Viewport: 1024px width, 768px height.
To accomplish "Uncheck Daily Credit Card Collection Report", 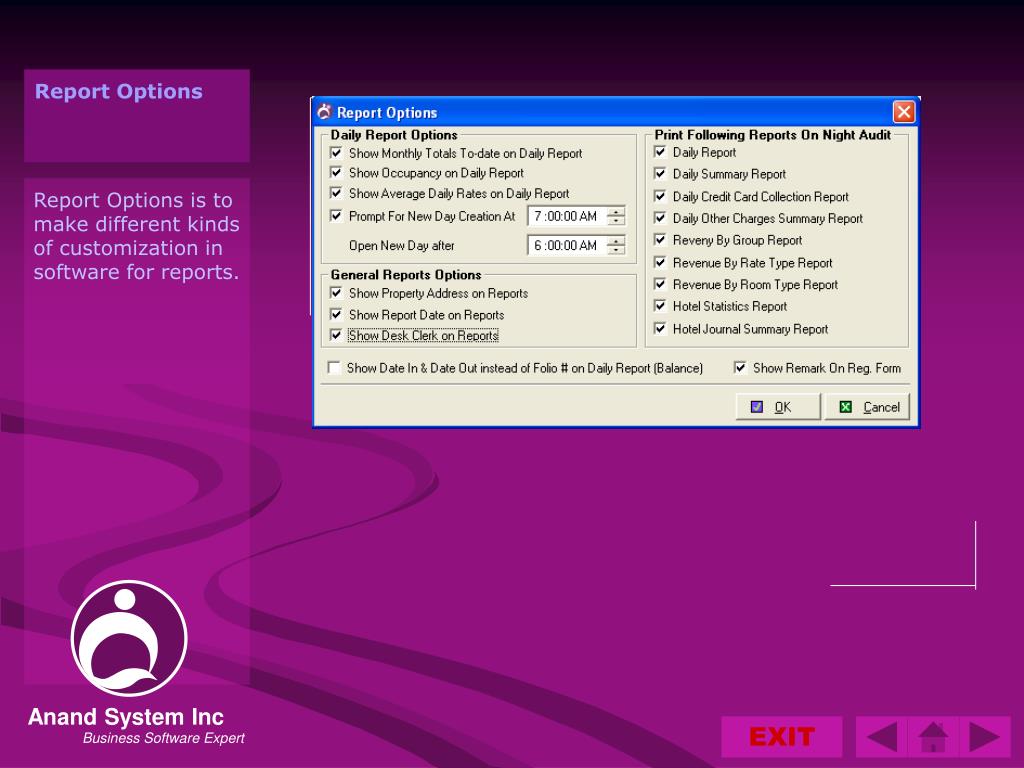I will click(660, 196).
